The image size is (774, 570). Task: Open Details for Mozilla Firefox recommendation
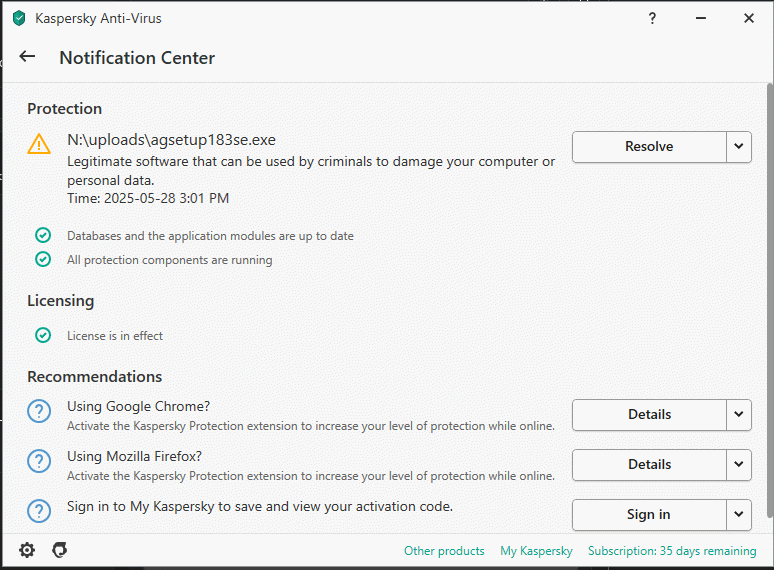click(649, 464)
